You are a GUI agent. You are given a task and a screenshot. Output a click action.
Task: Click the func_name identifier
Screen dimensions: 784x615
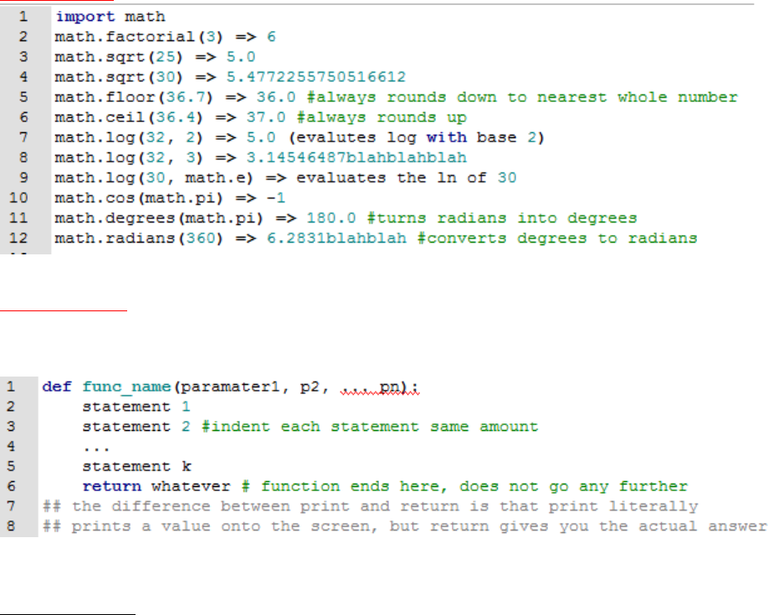click(x=126, y=386)
